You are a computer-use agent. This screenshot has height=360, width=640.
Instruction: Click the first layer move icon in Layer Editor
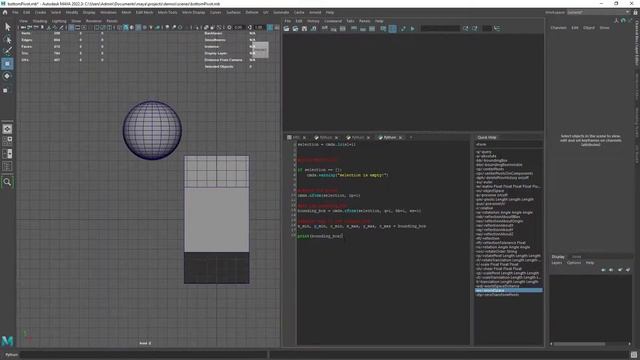coord(603,270)
